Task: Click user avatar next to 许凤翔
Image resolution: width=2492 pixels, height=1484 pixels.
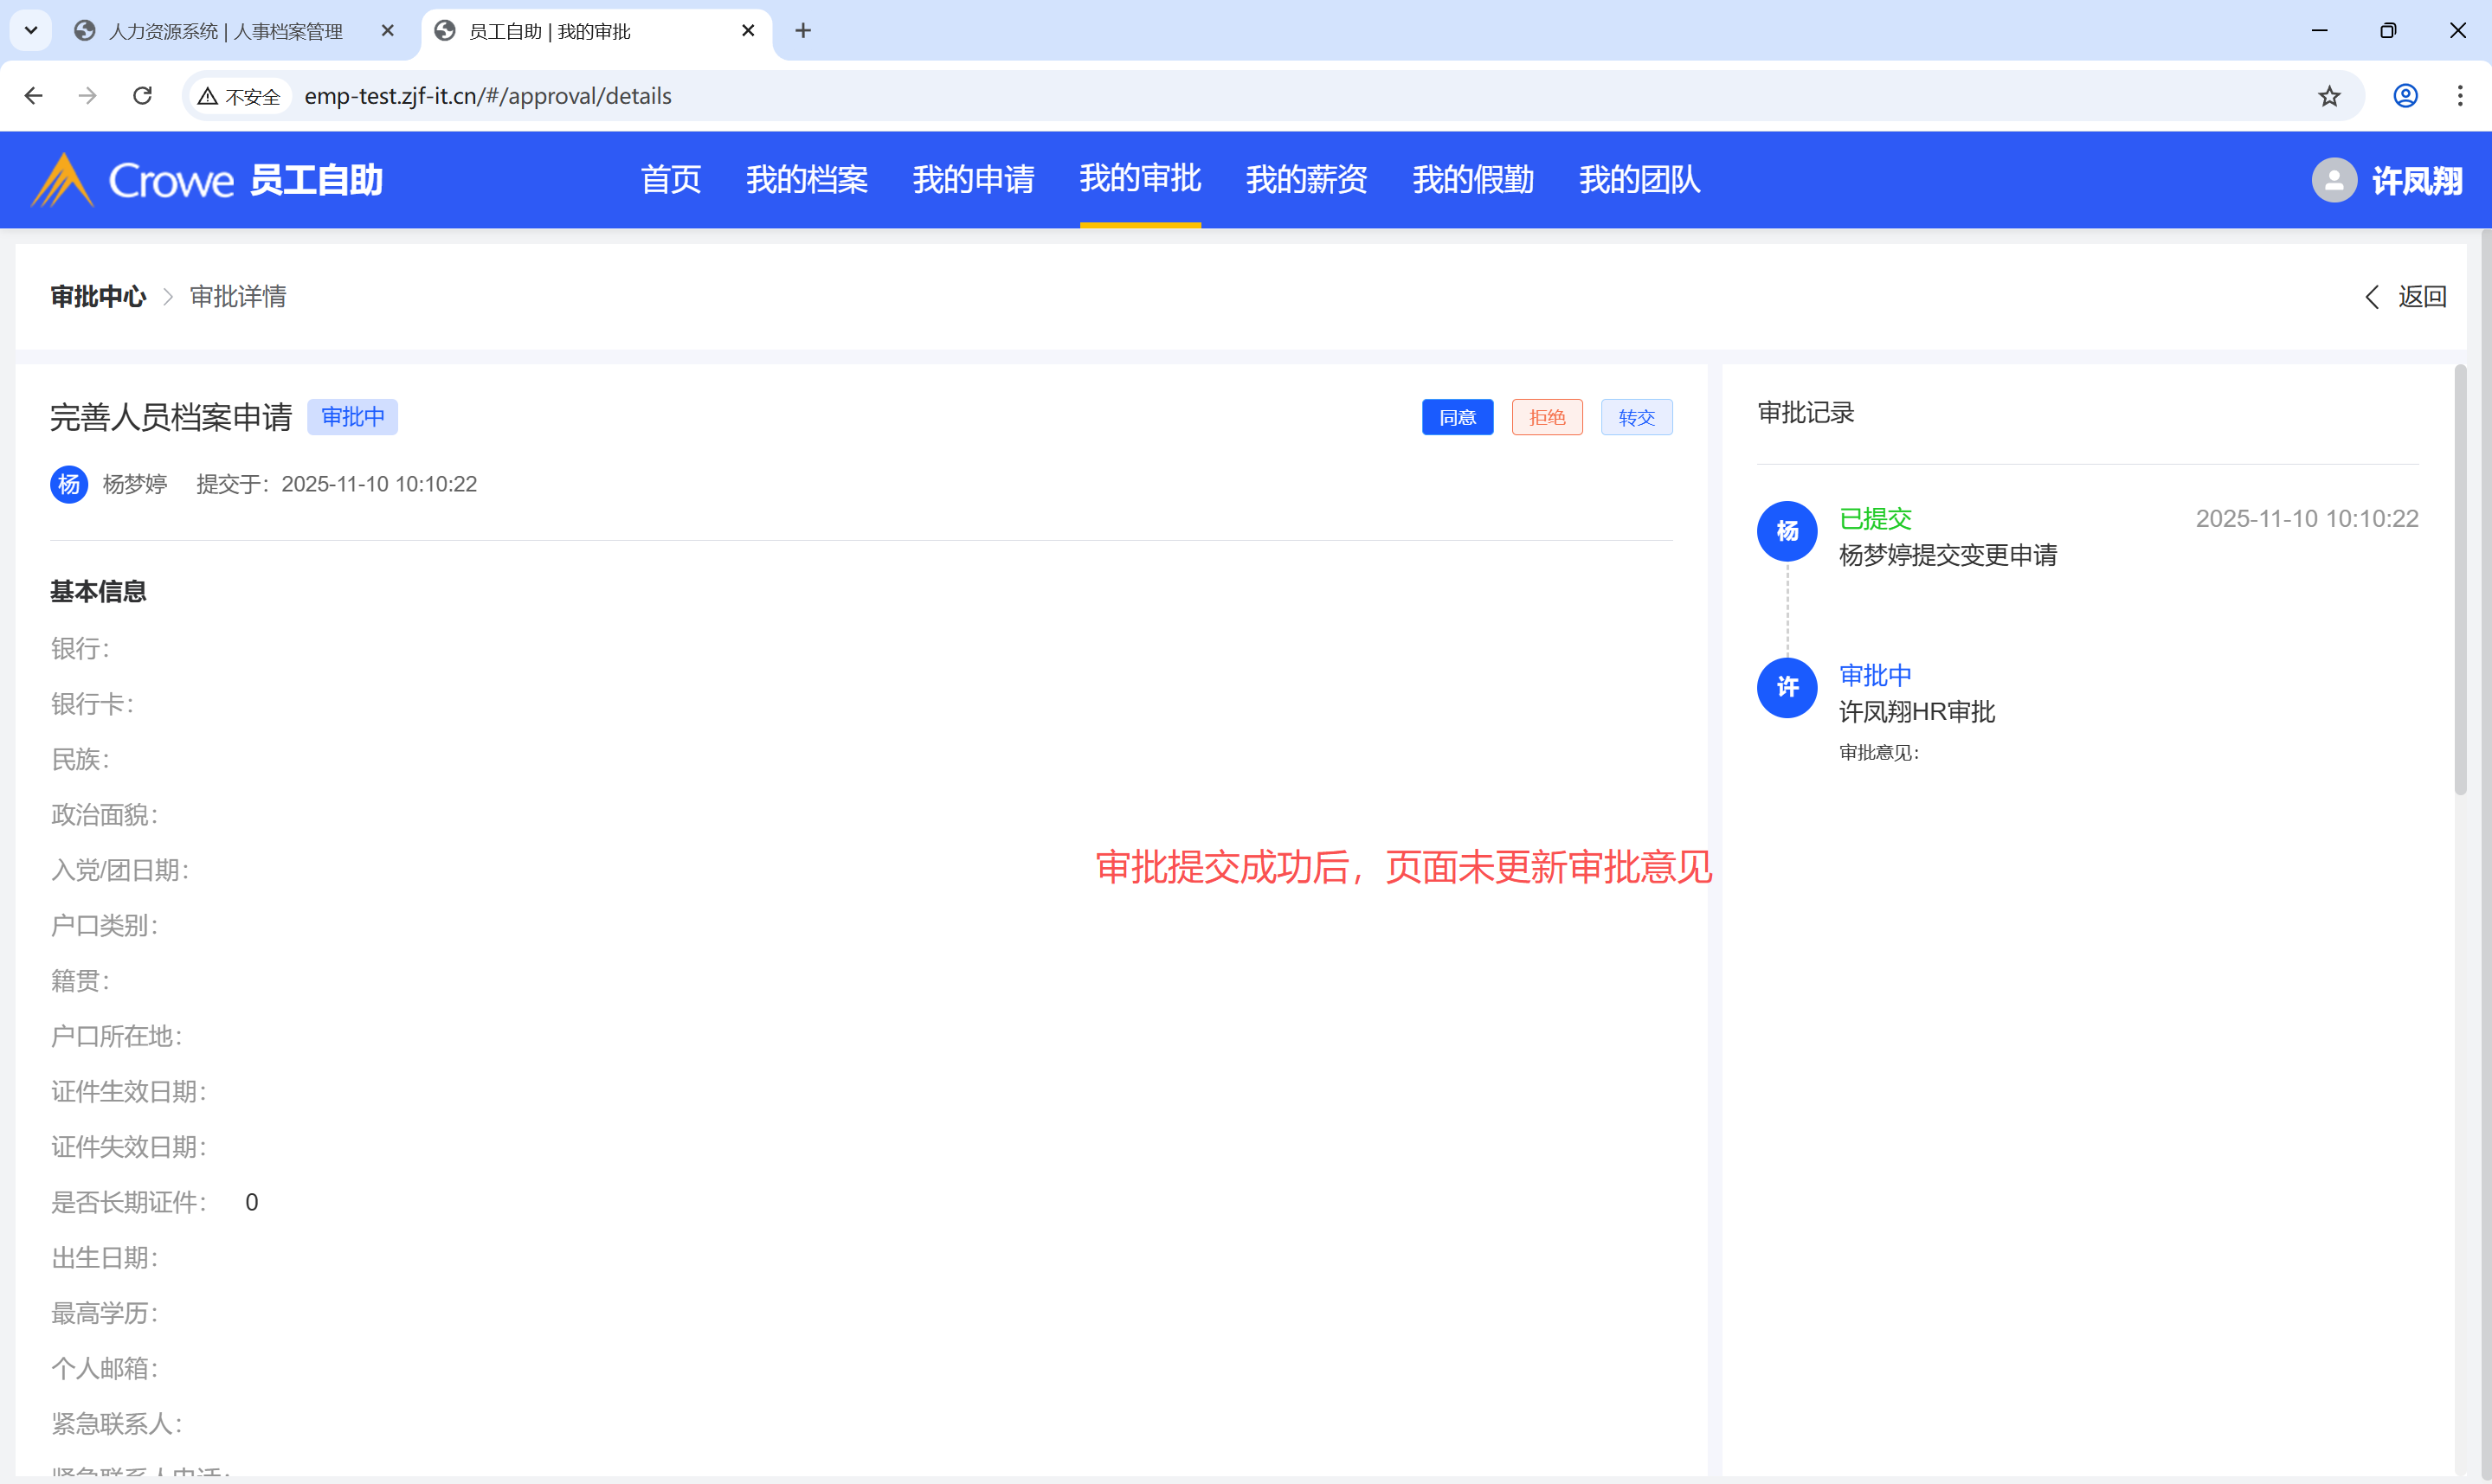Action: click(2334, 180)
